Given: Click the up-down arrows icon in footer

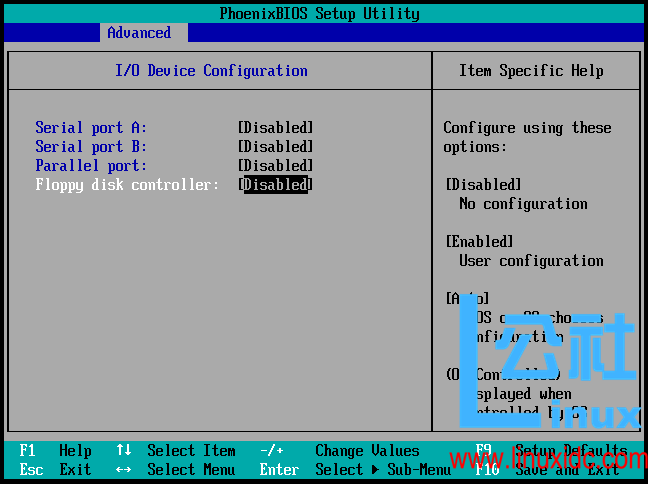Looking at the screenshot, I should coord(124,450).
